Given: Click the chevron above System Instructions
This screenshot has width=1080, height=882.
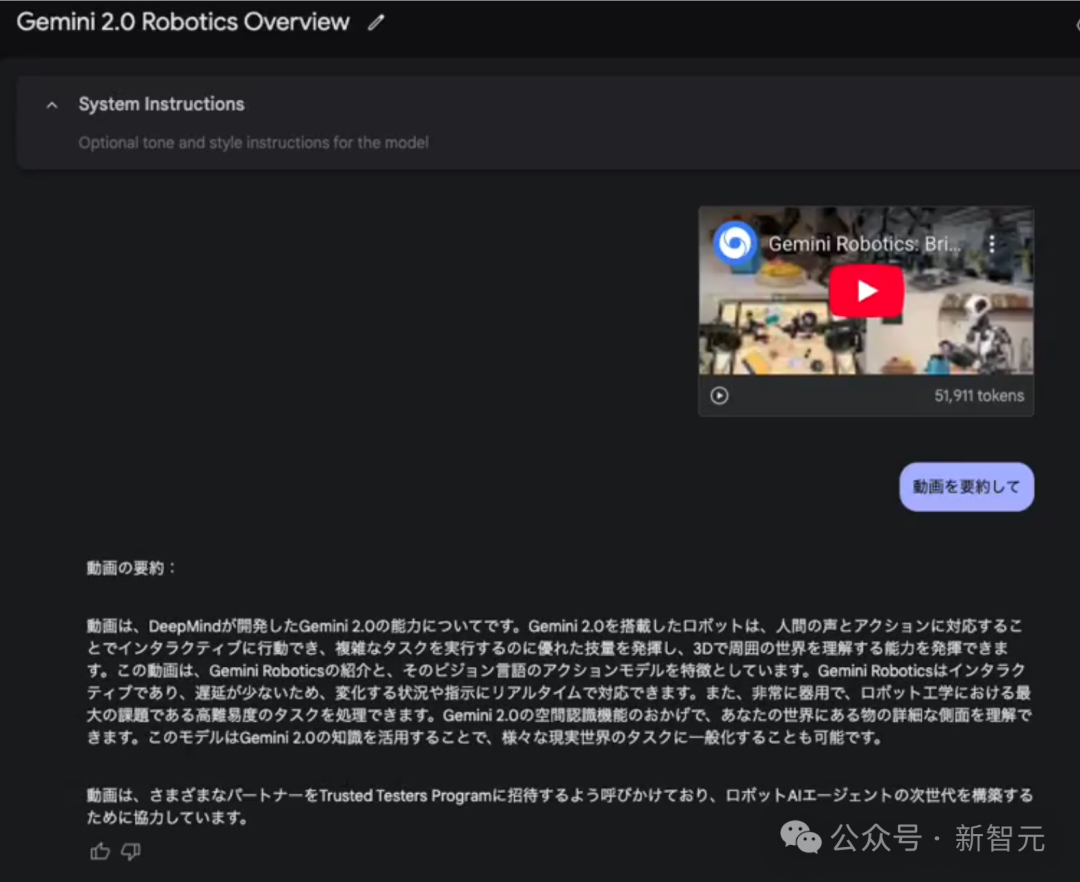Looking at the screenshot, I should [51, 104].
